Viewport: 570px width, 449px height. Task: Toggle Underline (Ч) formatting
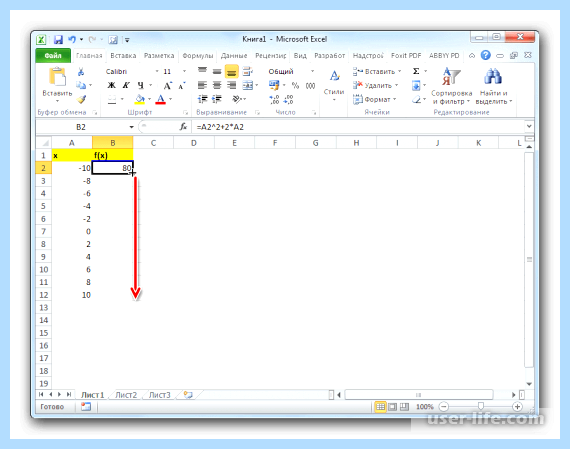point(140,85)
